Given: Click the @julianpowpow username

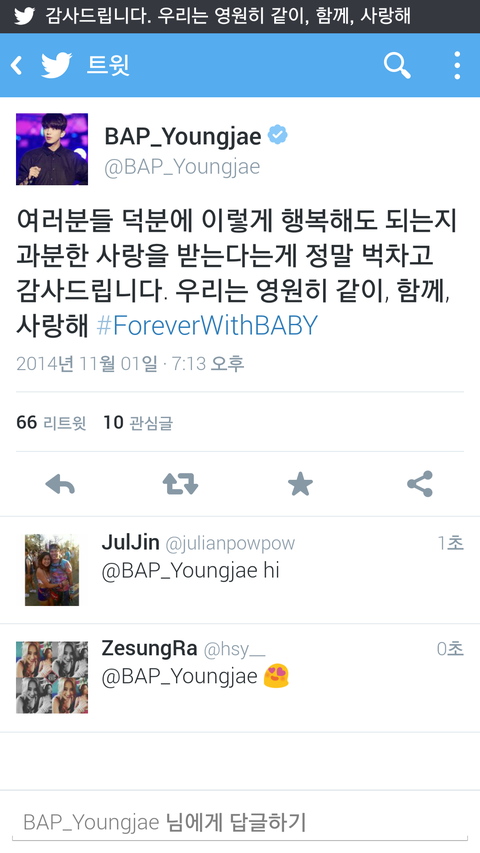Looking at the screenshot, I should coord(230,543).
